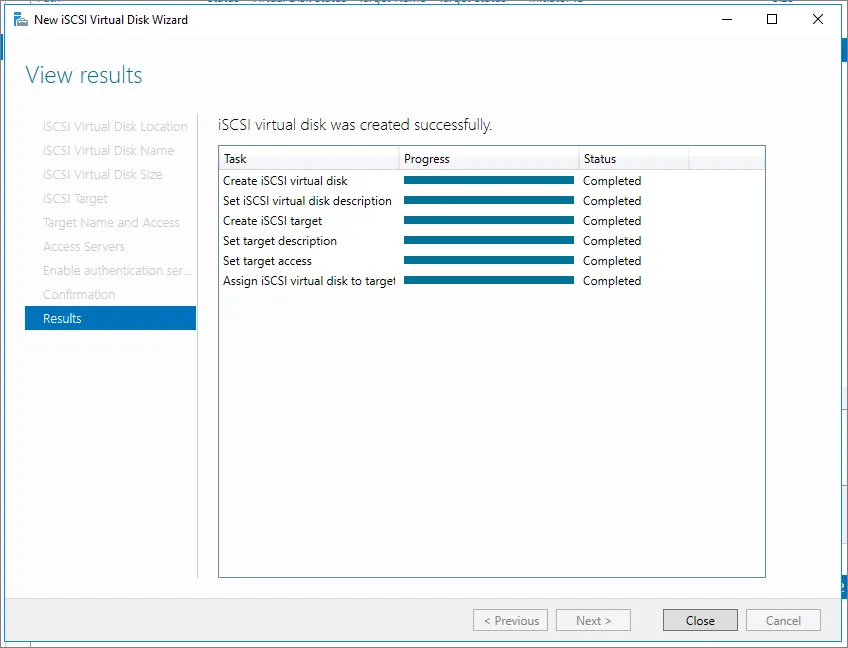Select Assign iSCSI virtual disk to target row
848x648 pixels.
[309, 281]
